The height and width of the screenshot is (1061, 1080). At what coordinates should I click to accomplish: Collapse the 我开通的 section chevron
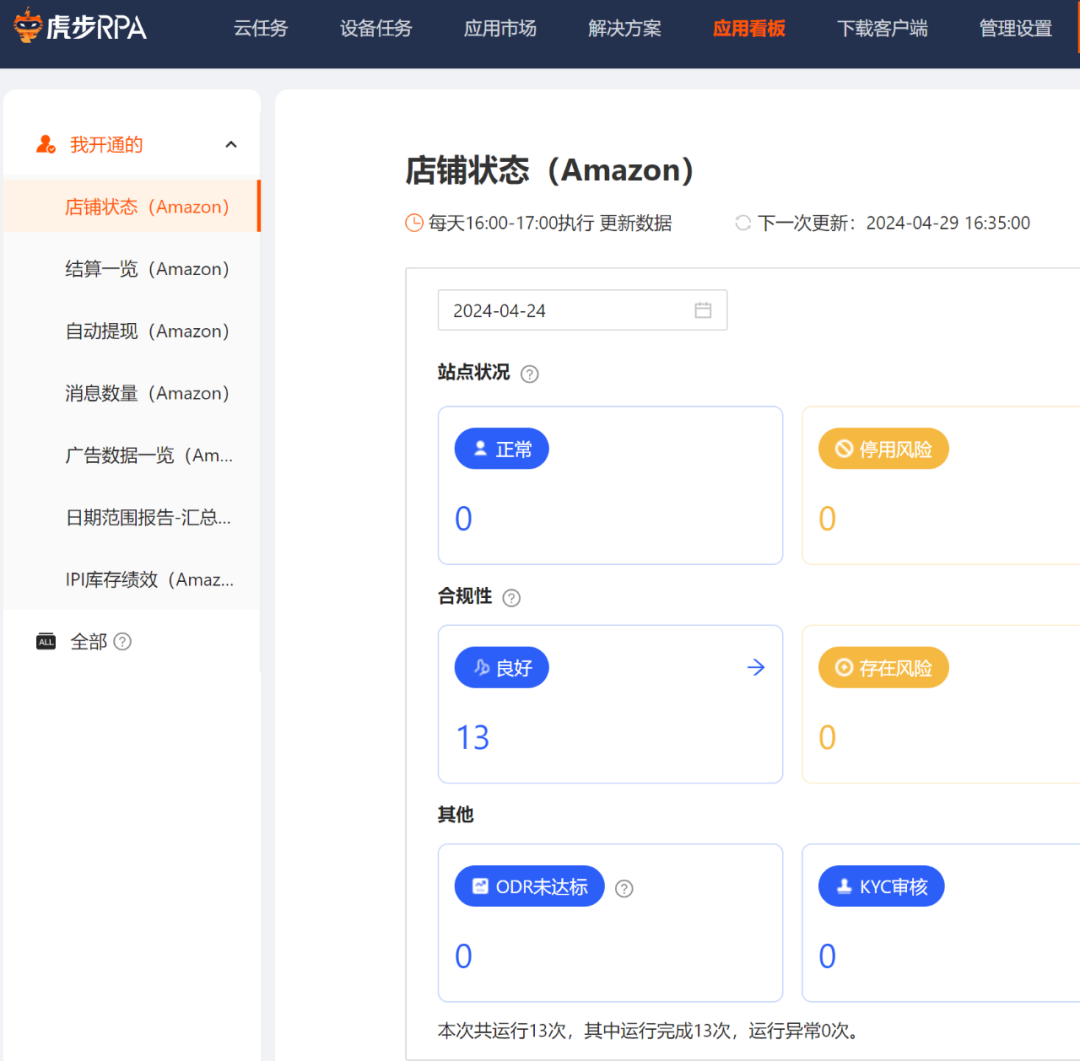231,145
